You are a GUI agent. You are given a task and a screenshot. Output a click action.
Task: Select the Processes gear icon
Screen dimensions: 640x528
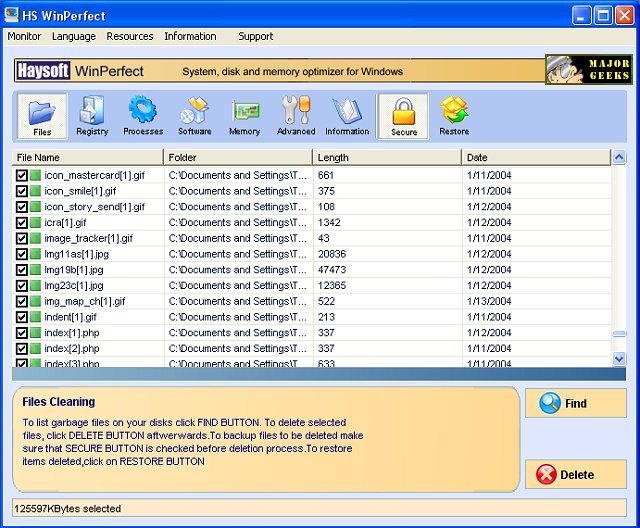click(143, 116)
